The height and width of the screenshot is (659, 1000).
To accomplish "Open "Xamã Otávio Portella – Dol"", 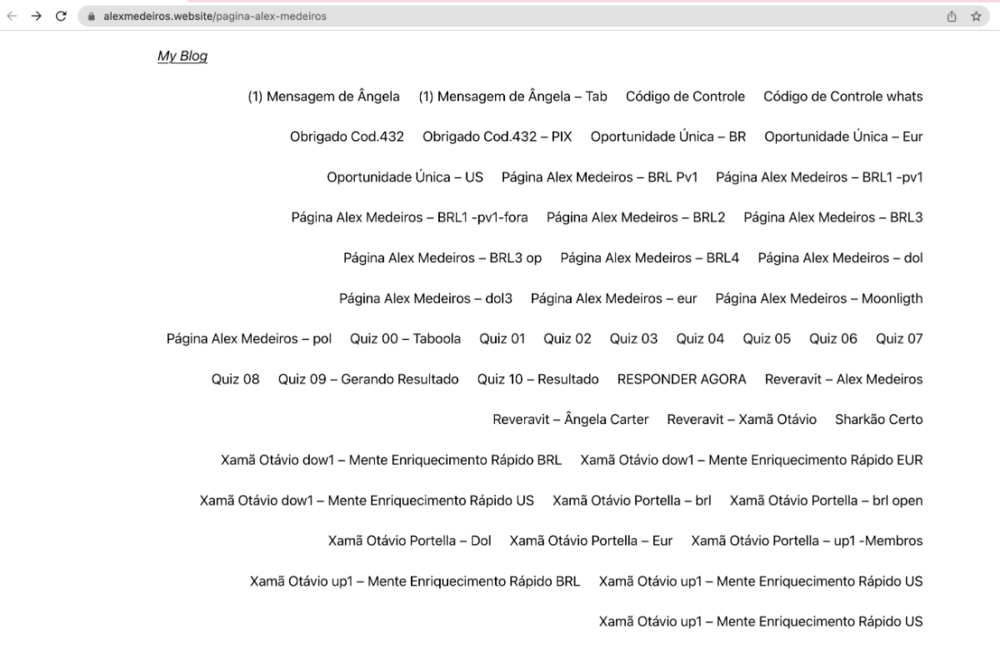I will tap(409, 541).
